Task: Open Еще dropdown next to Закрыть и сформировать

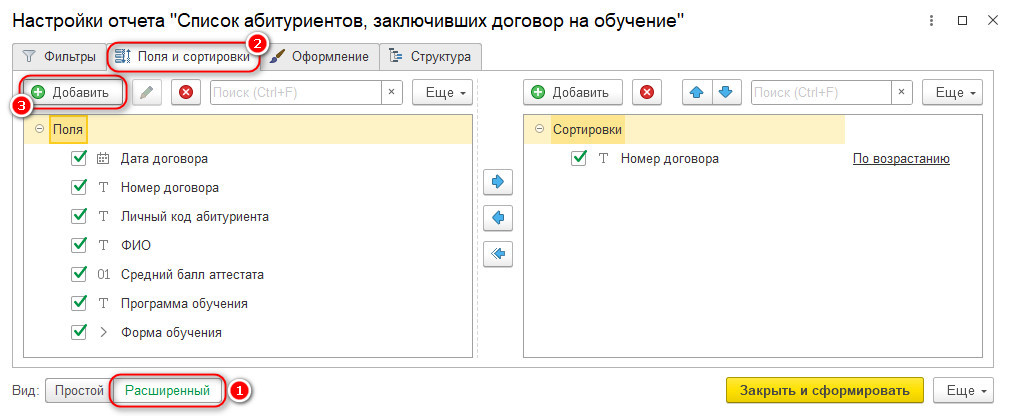Action: point(963,391)
